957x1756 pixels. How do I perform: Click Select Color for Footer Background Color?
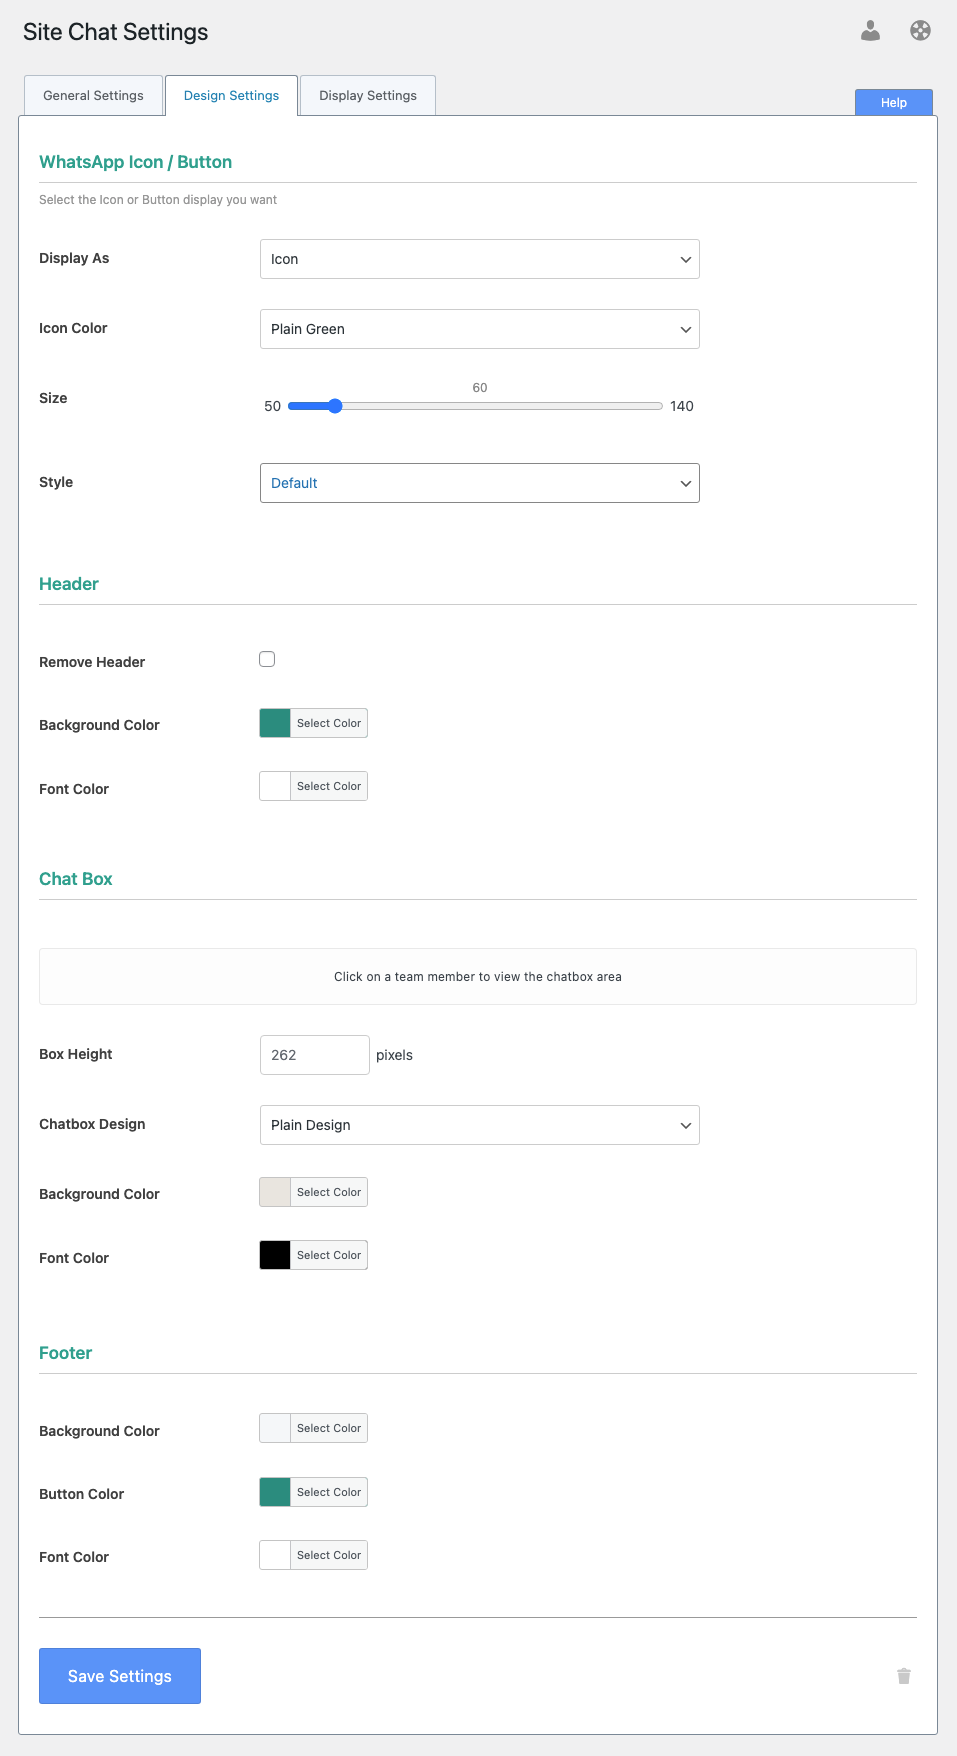[x=329, y=1428]
